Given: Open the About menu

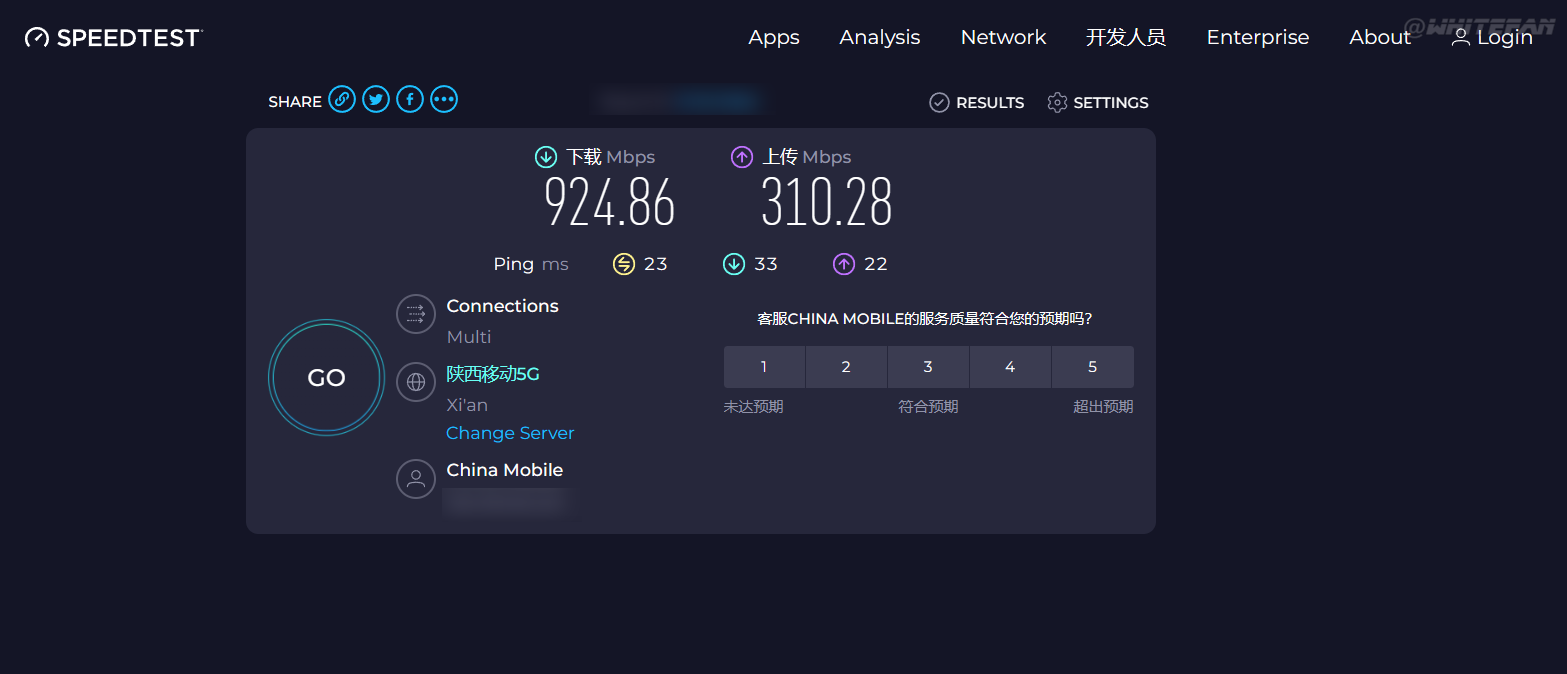Looking at the screenshot, I should (1380, 37).
